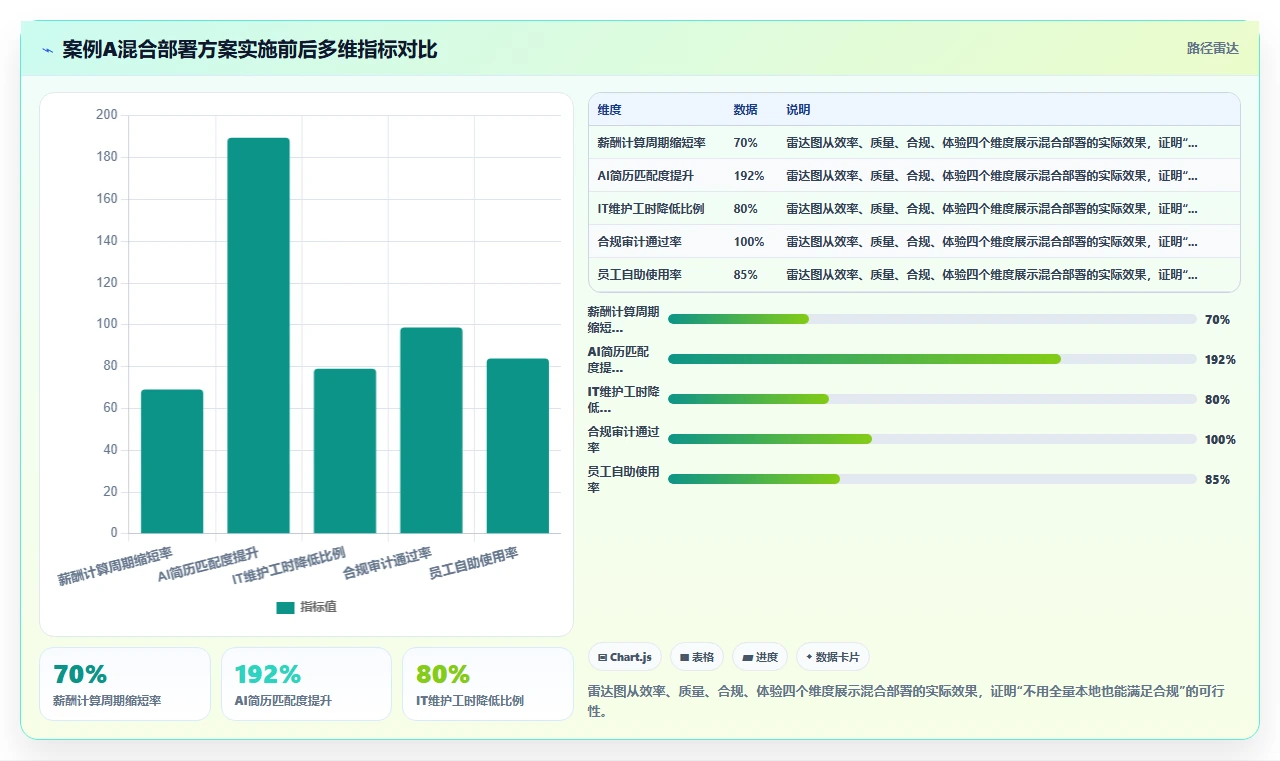The width and height of the screenshot is (1280, 761).
Task: Open the 70% 薪酬计算周期缩短率 stat card
Action: coord(125,684)
